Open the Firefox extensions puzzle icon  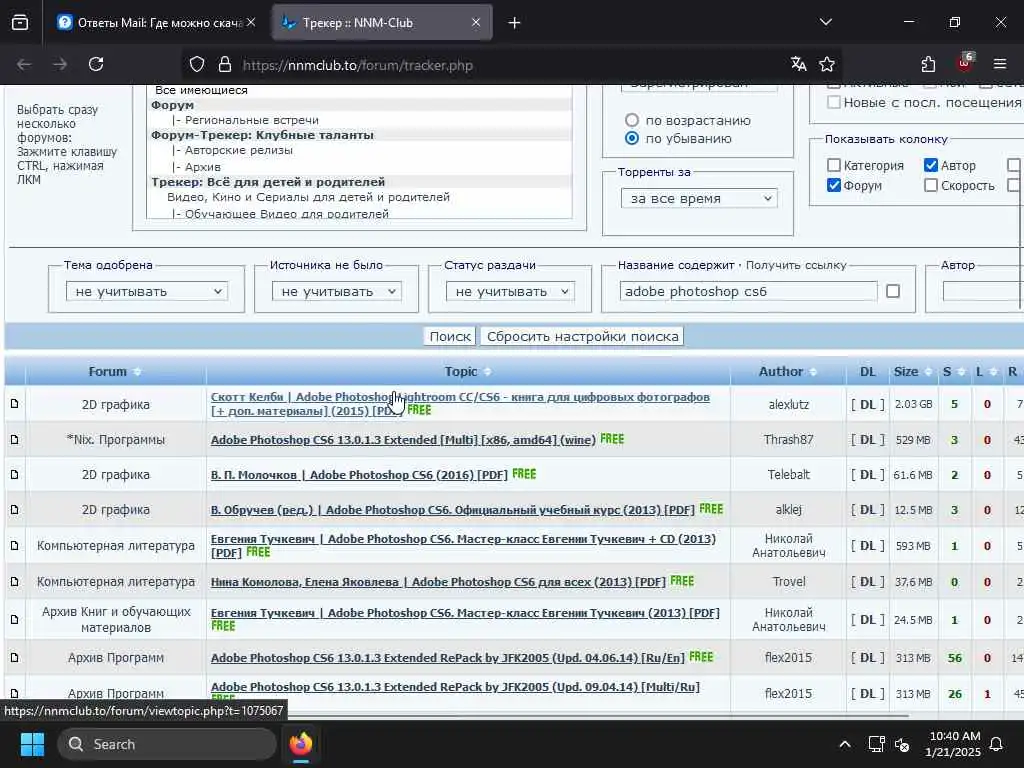point(928,64)
